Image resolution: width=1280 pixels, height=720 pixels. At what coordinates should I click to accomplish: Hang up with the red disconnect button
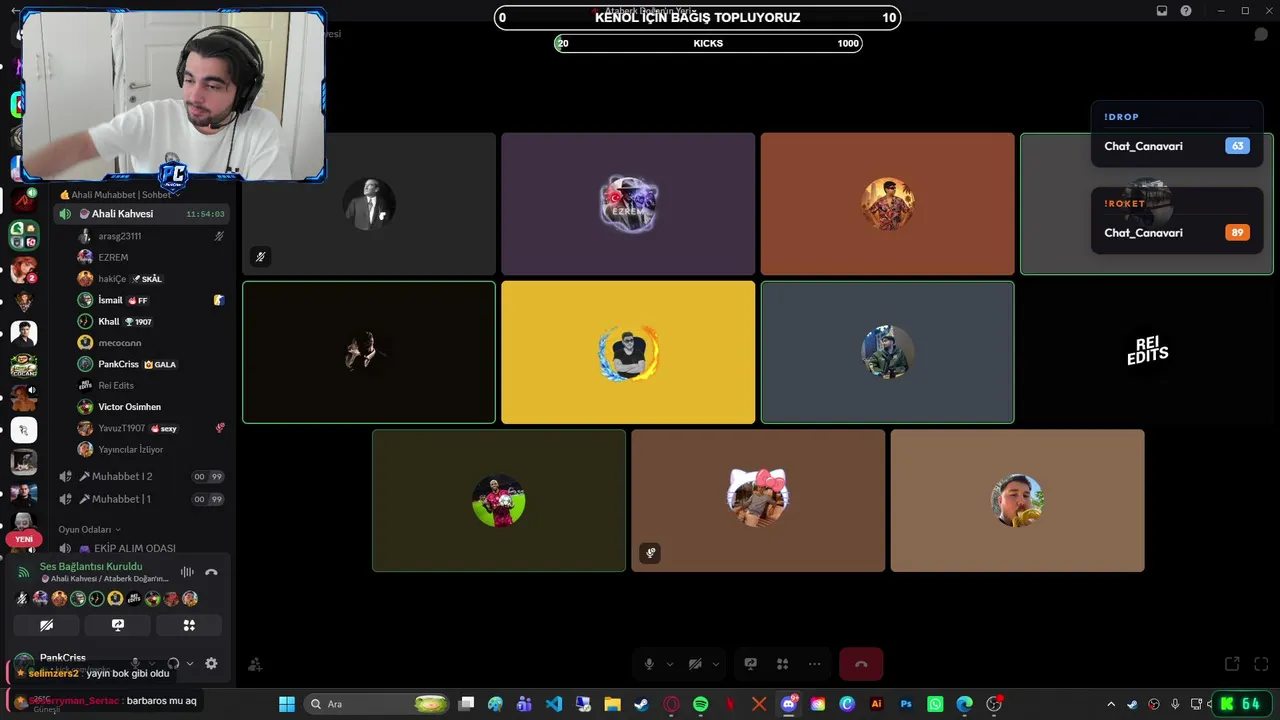pyautogui.click(x=861, y=664)
